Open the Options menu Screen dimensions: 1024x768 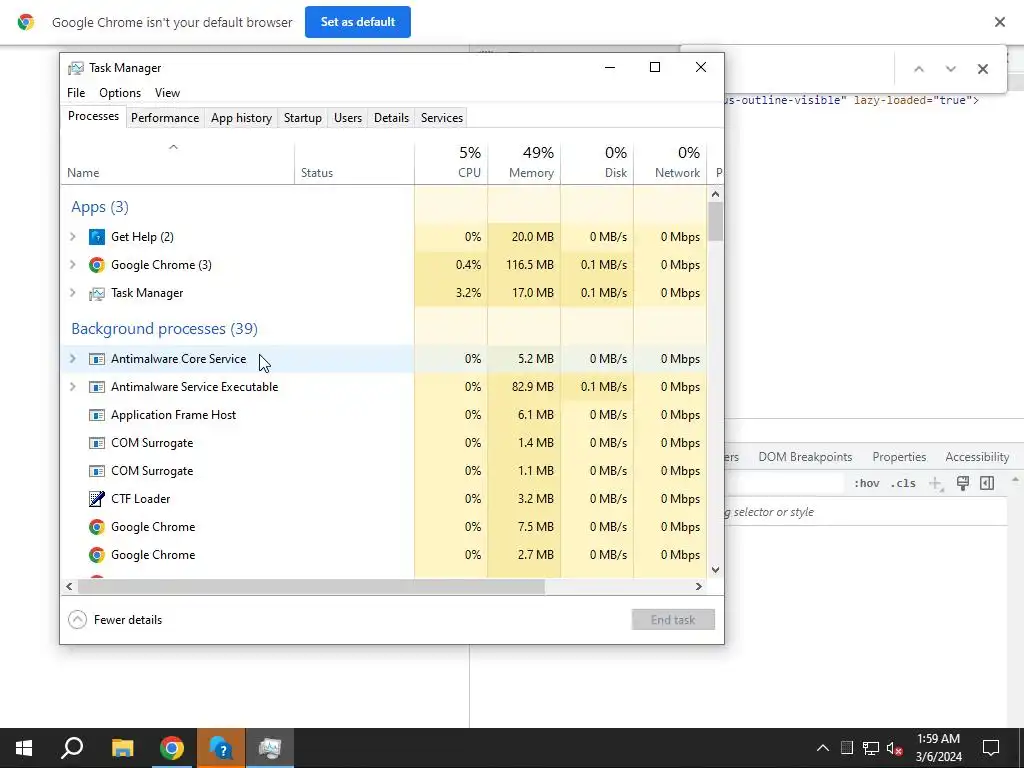point(120,93)
